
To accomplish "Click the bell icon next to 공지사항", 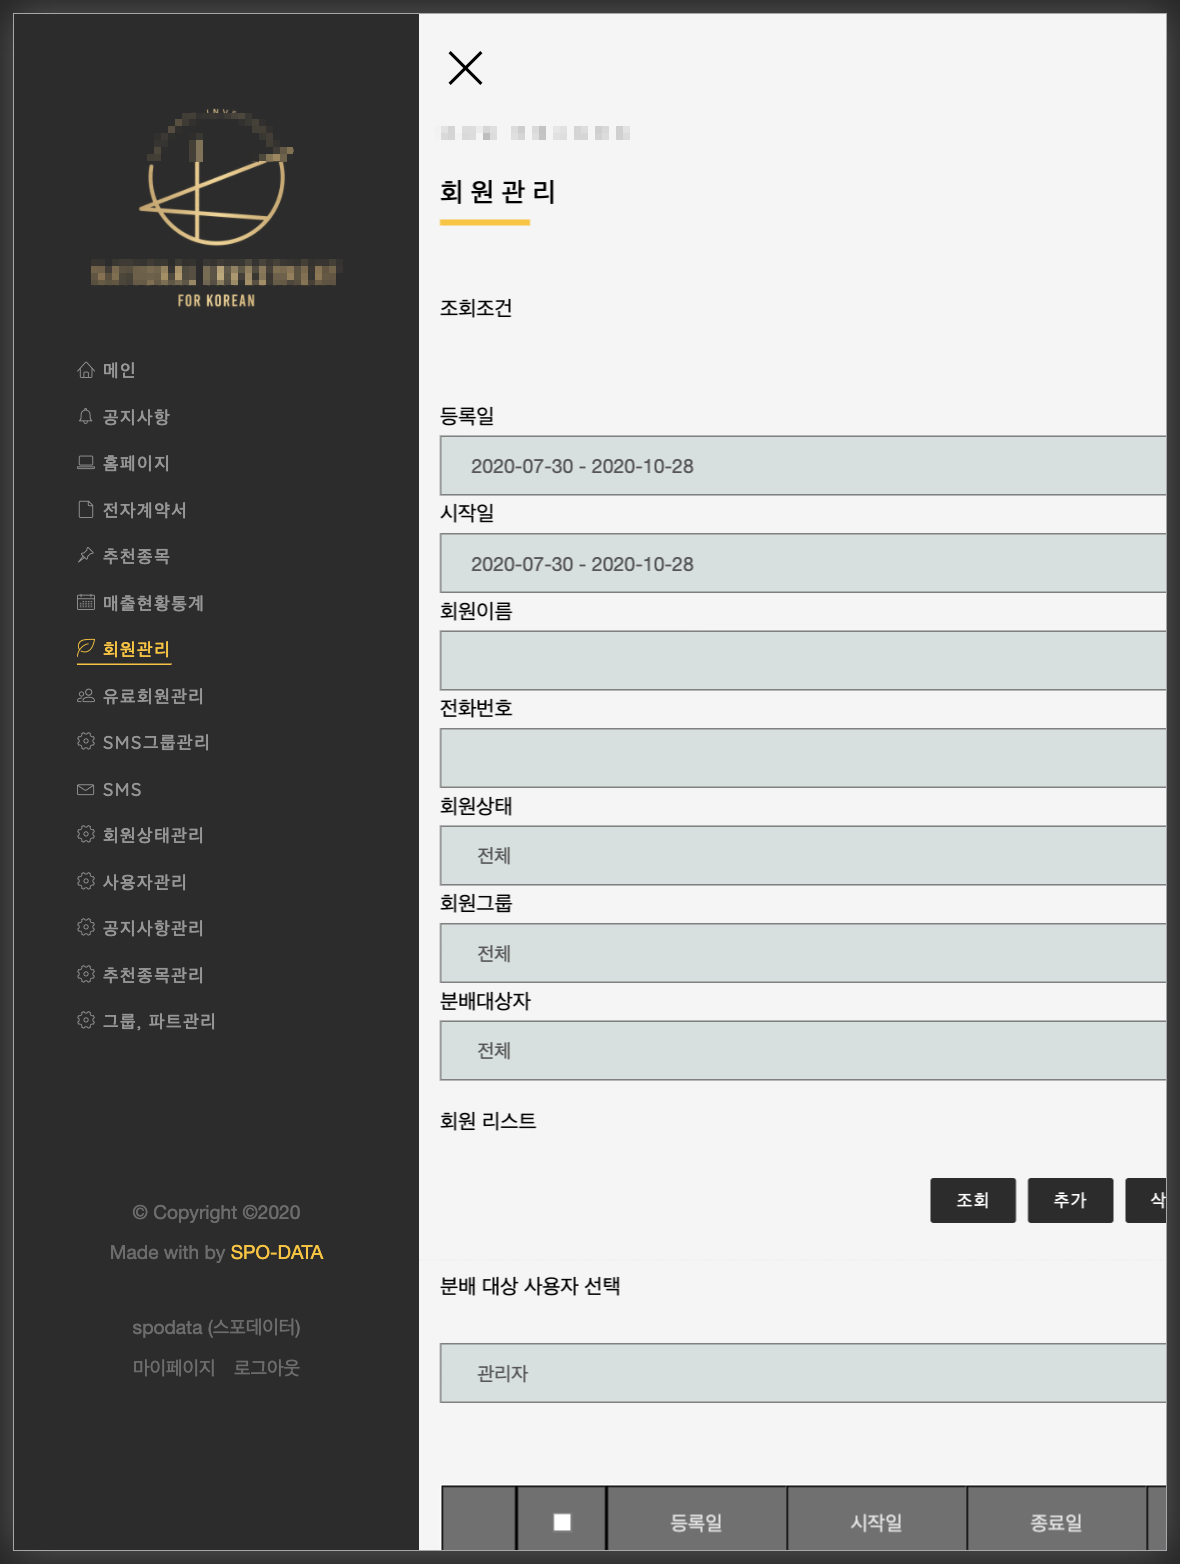I will pyautogui.click(x=86, y=416).
